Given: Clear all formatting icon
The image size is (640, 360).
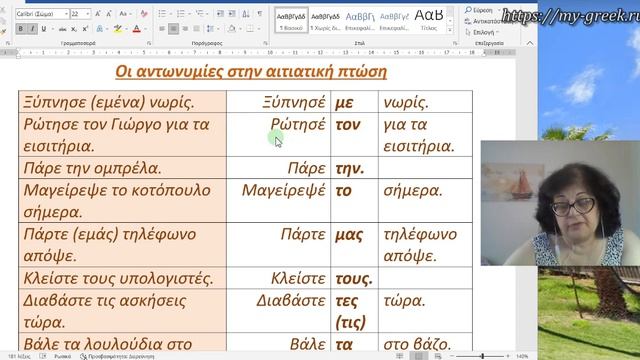Looking at the screenshot, I should tap(144, 14).
